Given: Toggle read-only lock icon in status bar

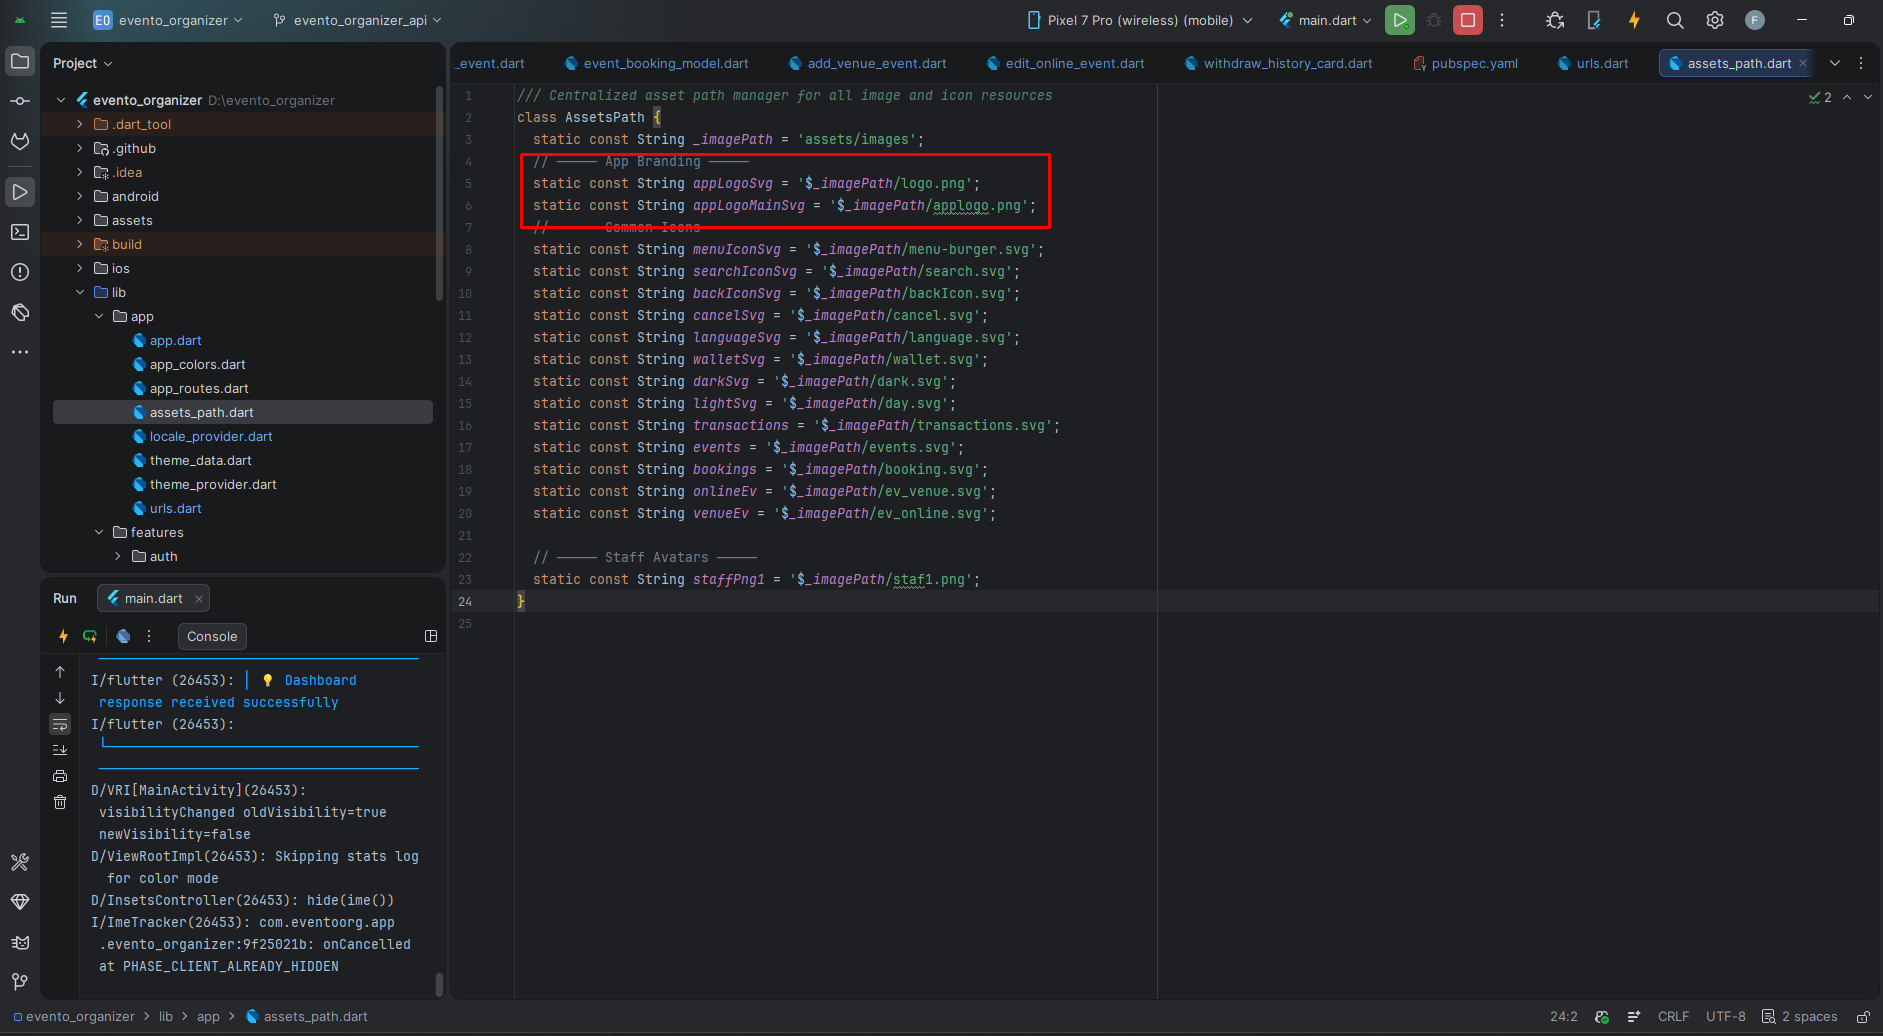Looking at the screenshot, I should click(x=1863, y=1017).
